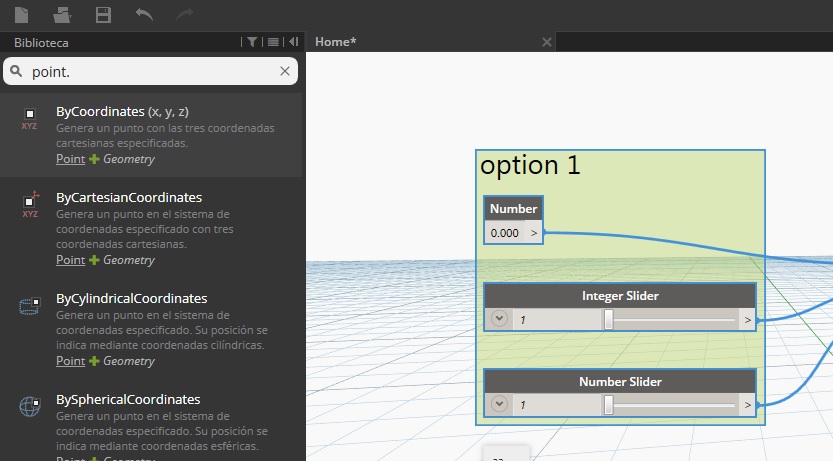
Task: Create a new file from the toolbar
Action: tap(22, 14)
